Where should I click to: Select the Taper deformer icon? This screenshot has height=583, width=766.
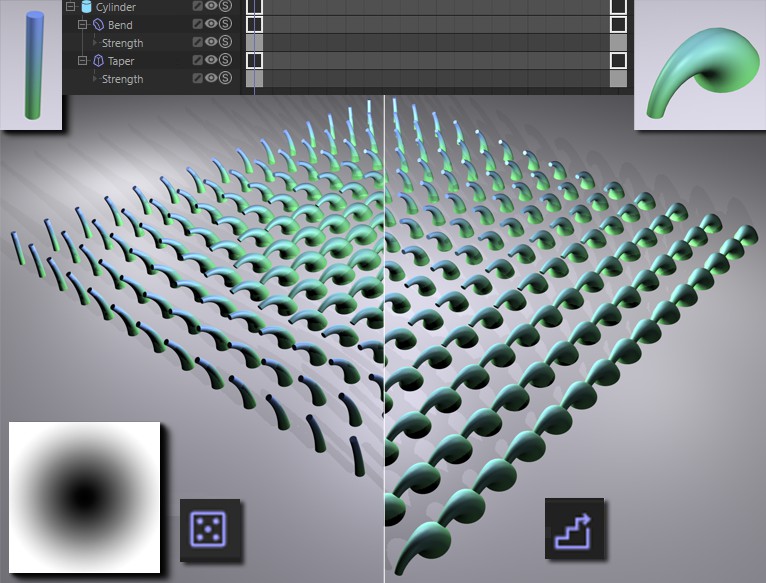click(98, 61)
